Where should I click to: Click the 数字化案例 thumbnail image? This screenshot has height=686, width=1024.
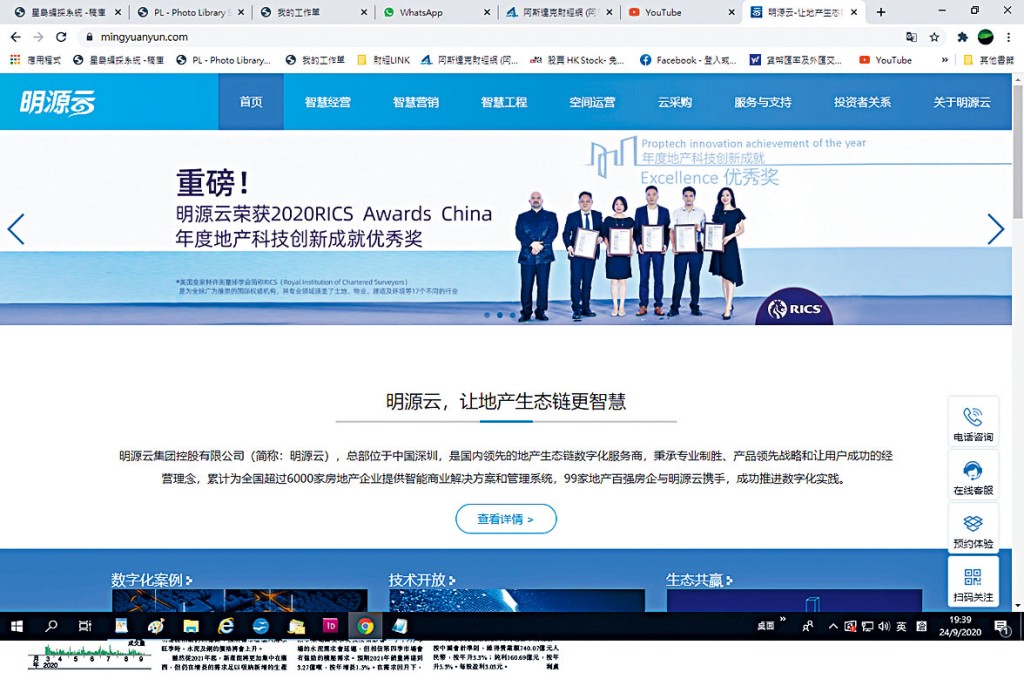(x=240, y=600)
